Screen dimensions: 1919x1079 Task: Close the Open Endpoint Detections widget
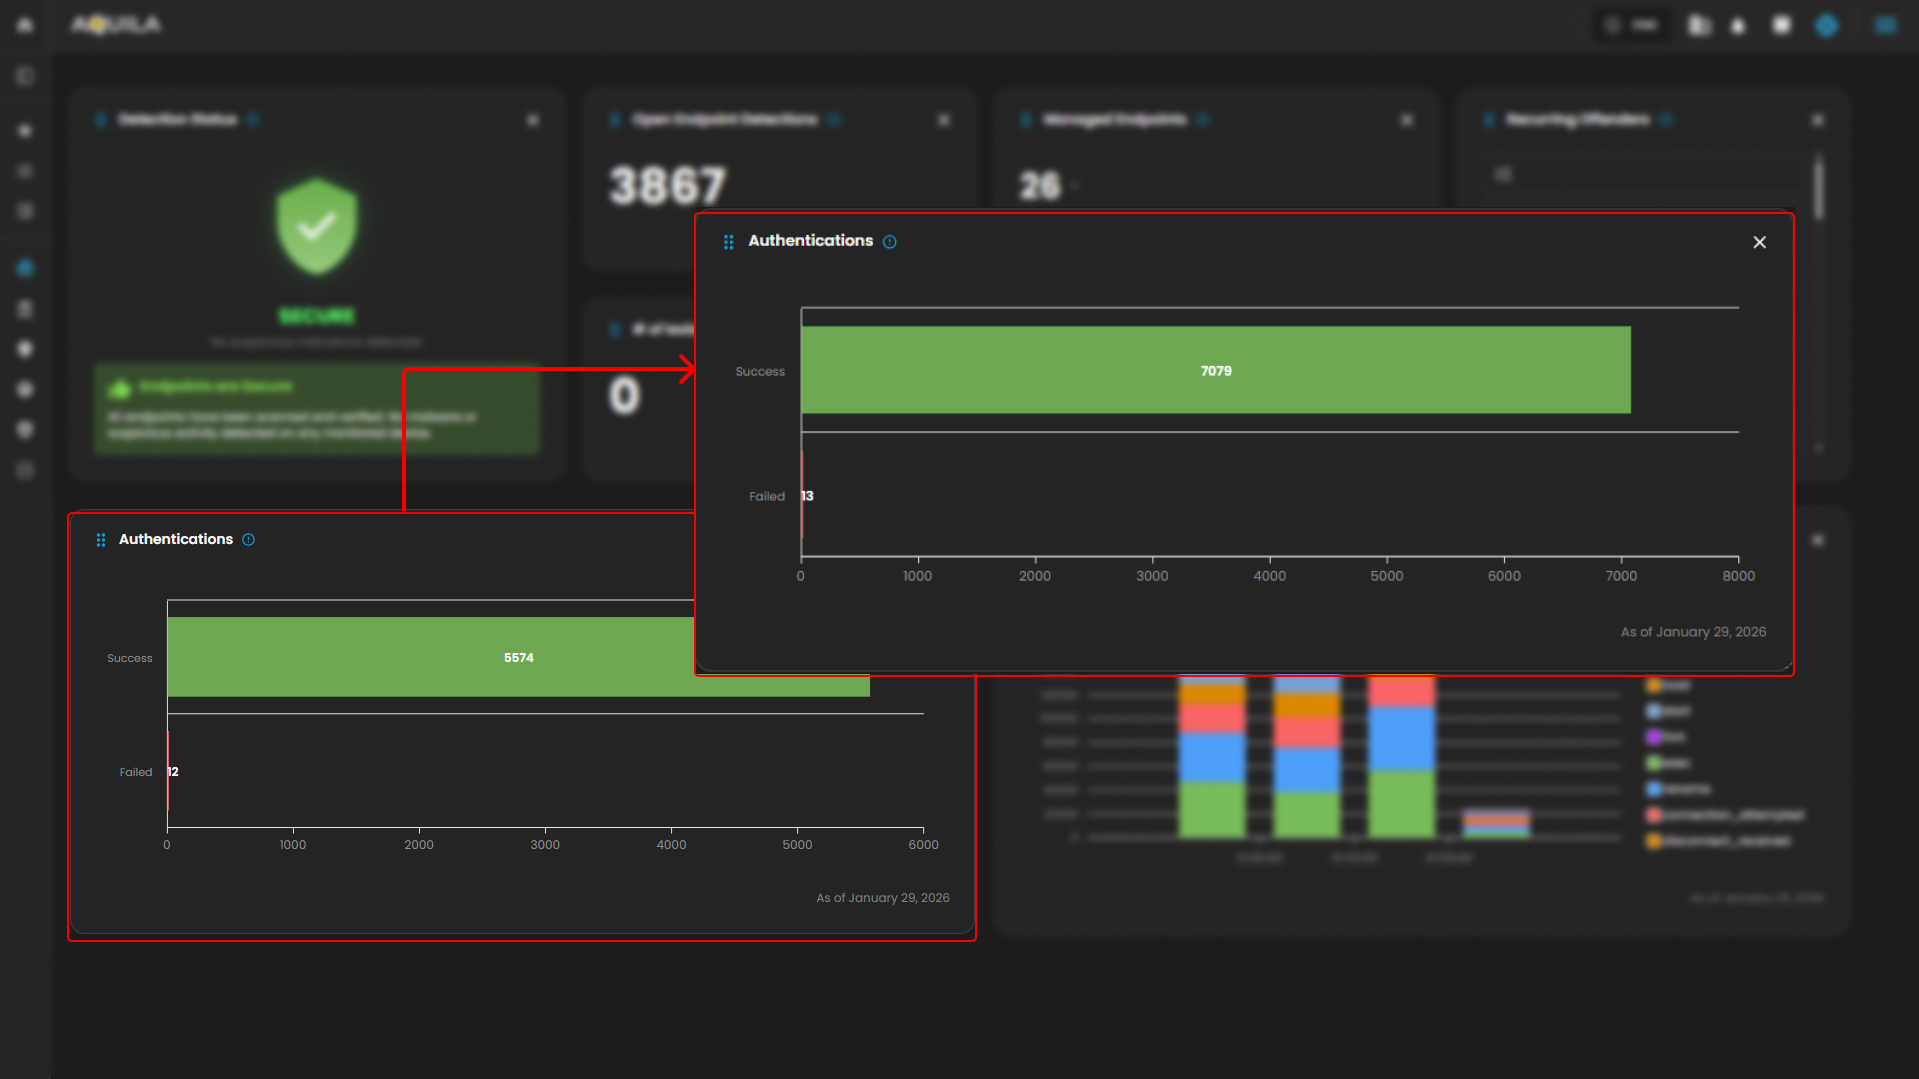click(943, 120)
